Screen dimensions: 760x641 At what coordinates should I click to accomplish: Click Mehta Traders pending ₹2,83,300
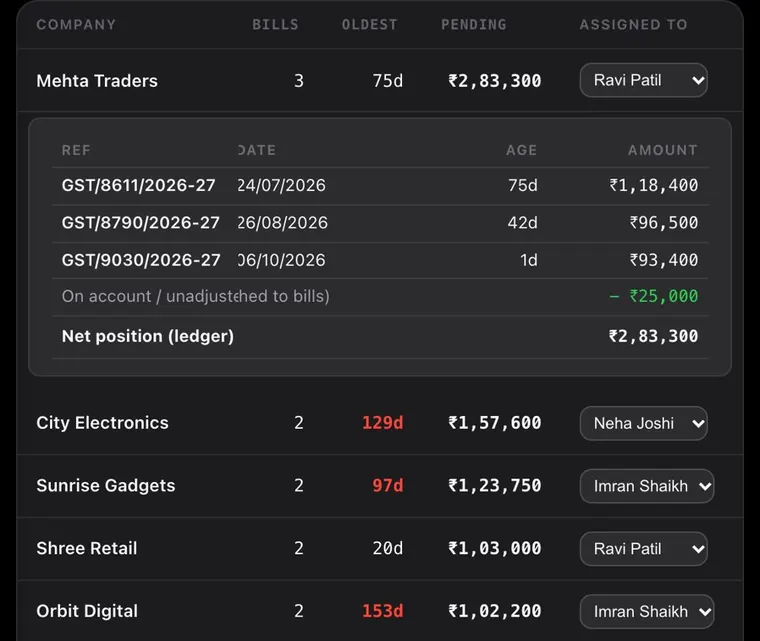pyautogui.click(x=495, y=80)
